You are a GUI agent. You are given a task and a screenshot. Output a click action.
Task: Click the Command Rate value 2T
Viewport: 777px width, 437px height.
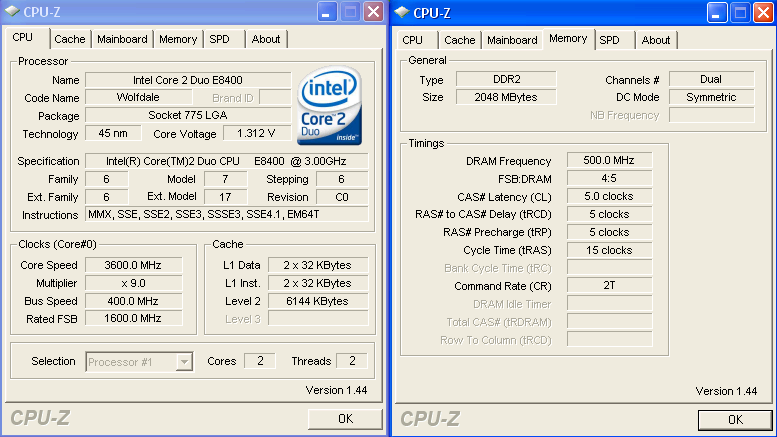pyautogui.click(x=609, y=286)
